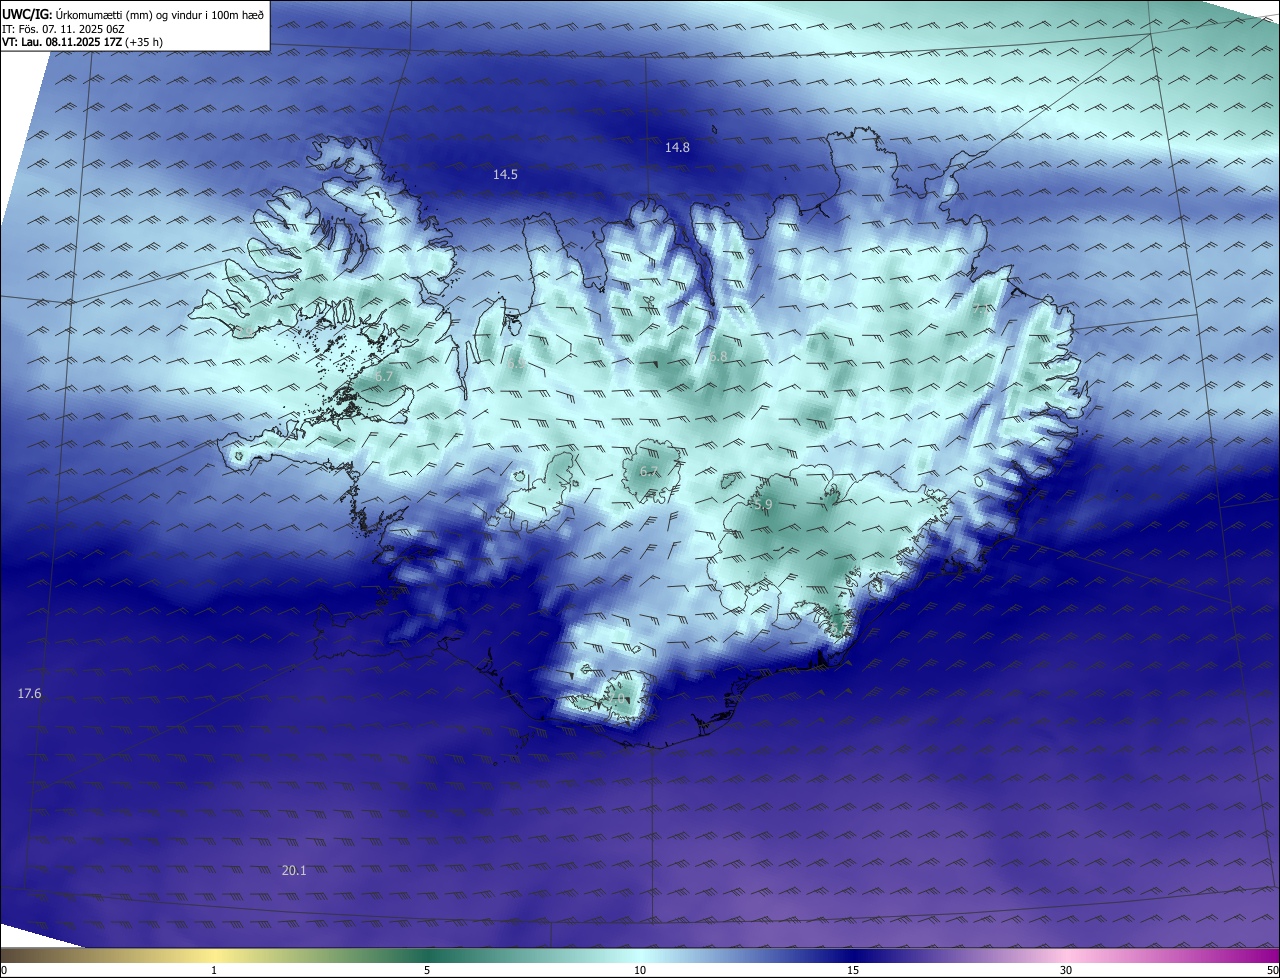The width and height of the screenshot is (1280, 978).
Task: Click the 20.1 value label in the southwest sea
Action: tap(294, 870)
